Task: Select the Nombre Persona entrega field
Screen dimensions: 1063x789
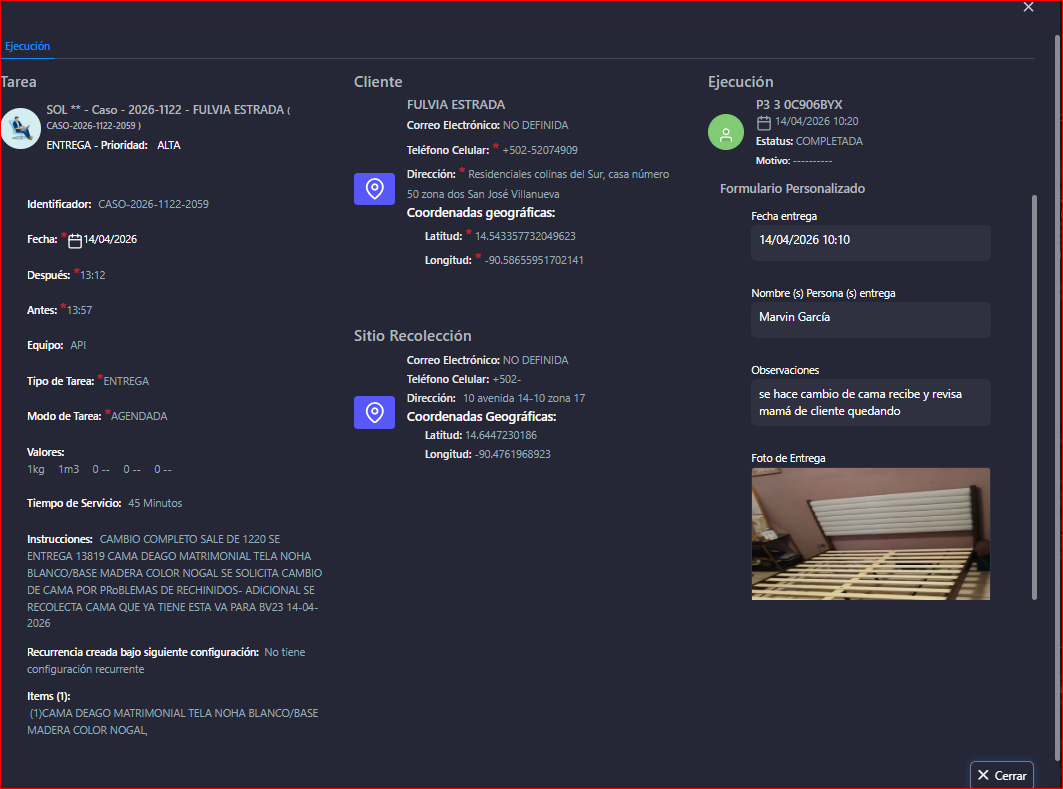Action: pyautogui.click(x=870, y=318)
